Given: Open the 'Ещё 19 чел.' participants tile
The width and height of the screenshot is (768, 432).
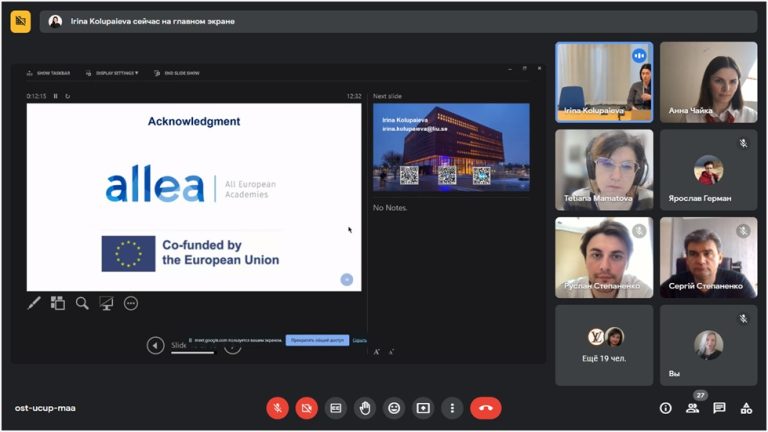Looking at the screenshot, I should 604,345.
